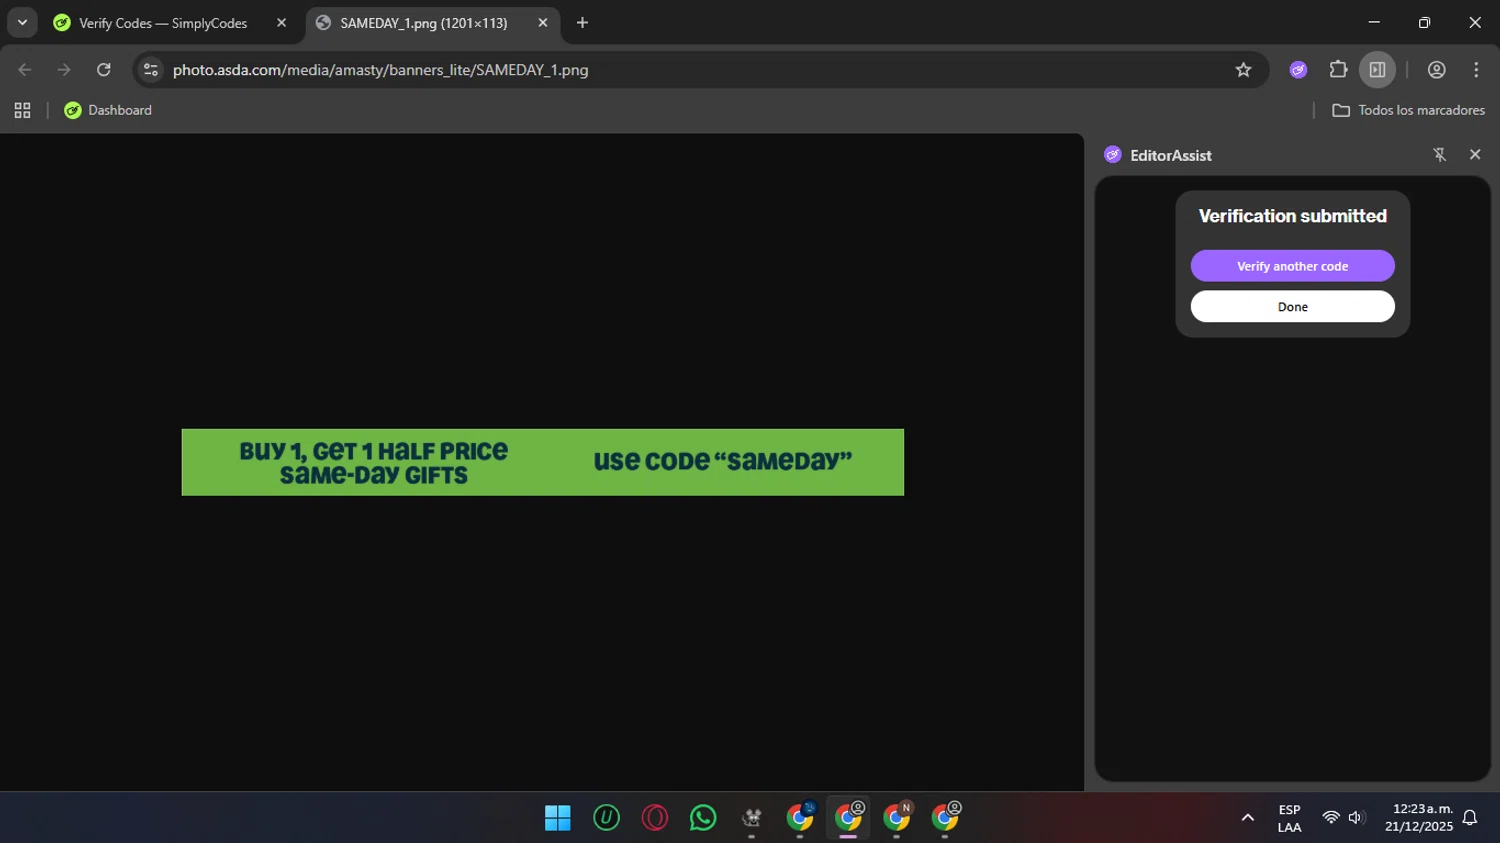Open WhatsApp from the taskbar
The image size is (1500, 843).
[x=703, y=818]
